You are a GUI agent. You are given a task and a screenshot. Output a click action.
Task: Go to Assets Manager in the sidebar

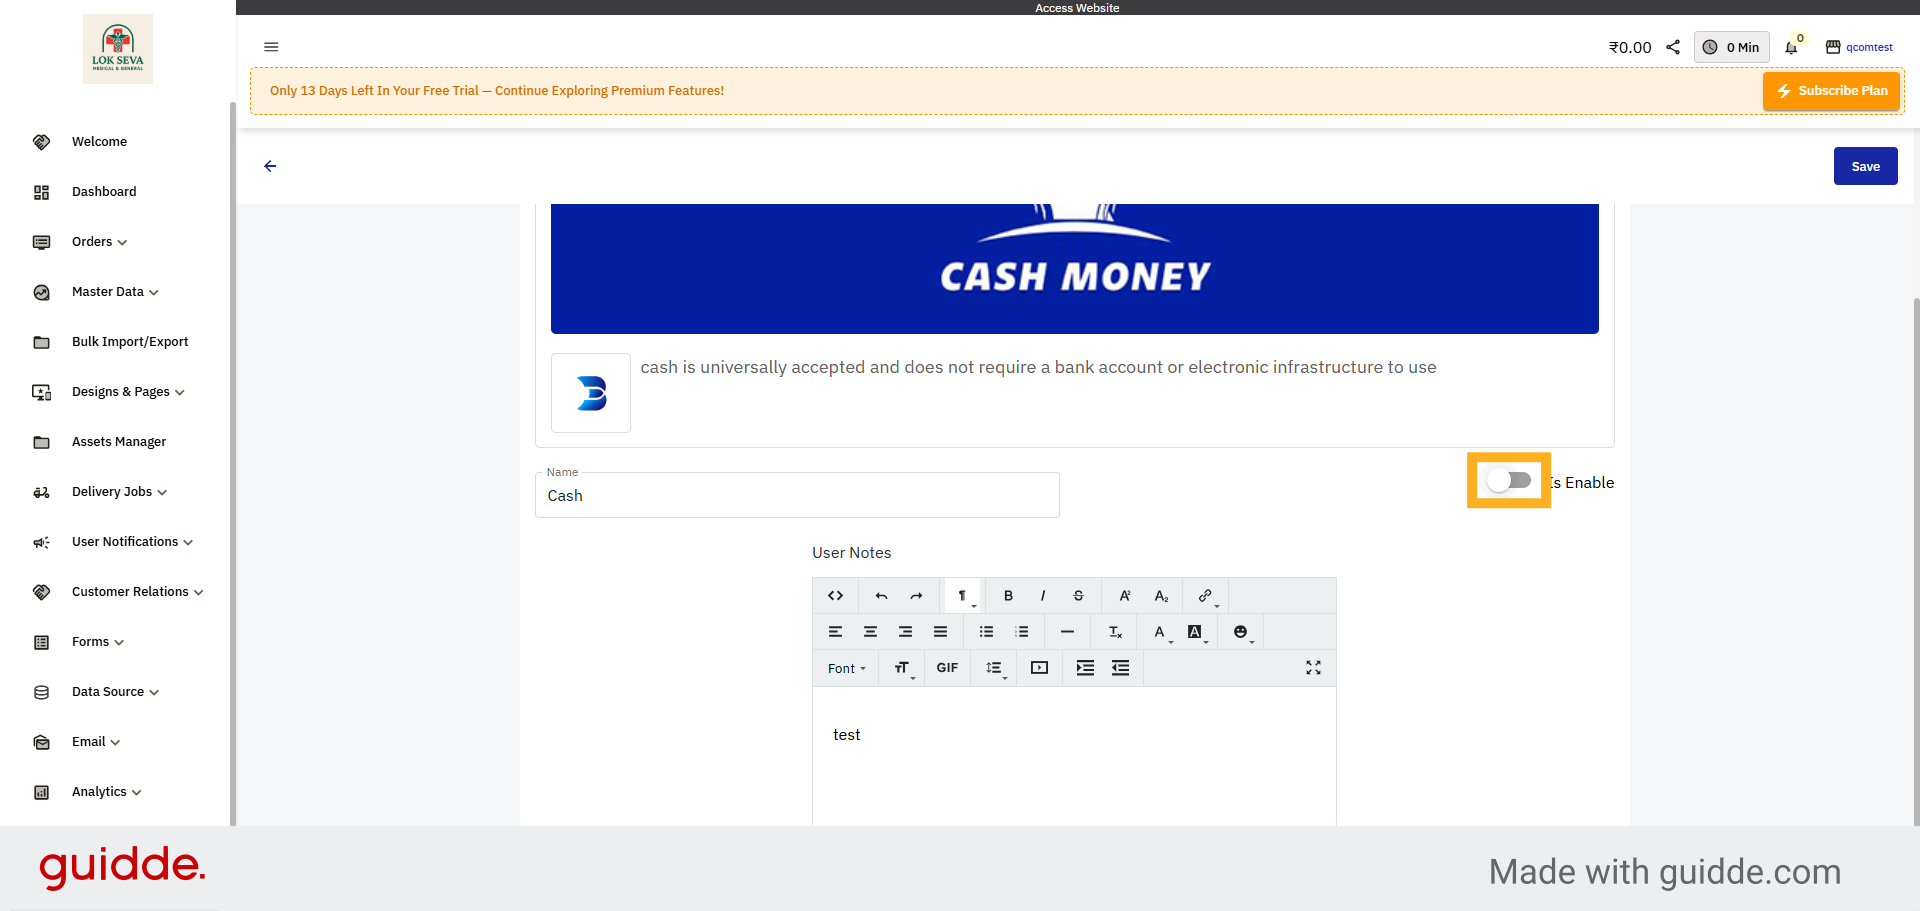[119, 441]
